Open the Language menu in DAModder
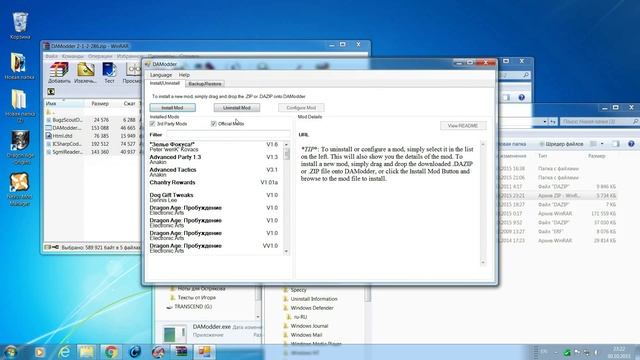Image resolution: width=640 pixels, height=360 pixels. (x=161, y=75)
